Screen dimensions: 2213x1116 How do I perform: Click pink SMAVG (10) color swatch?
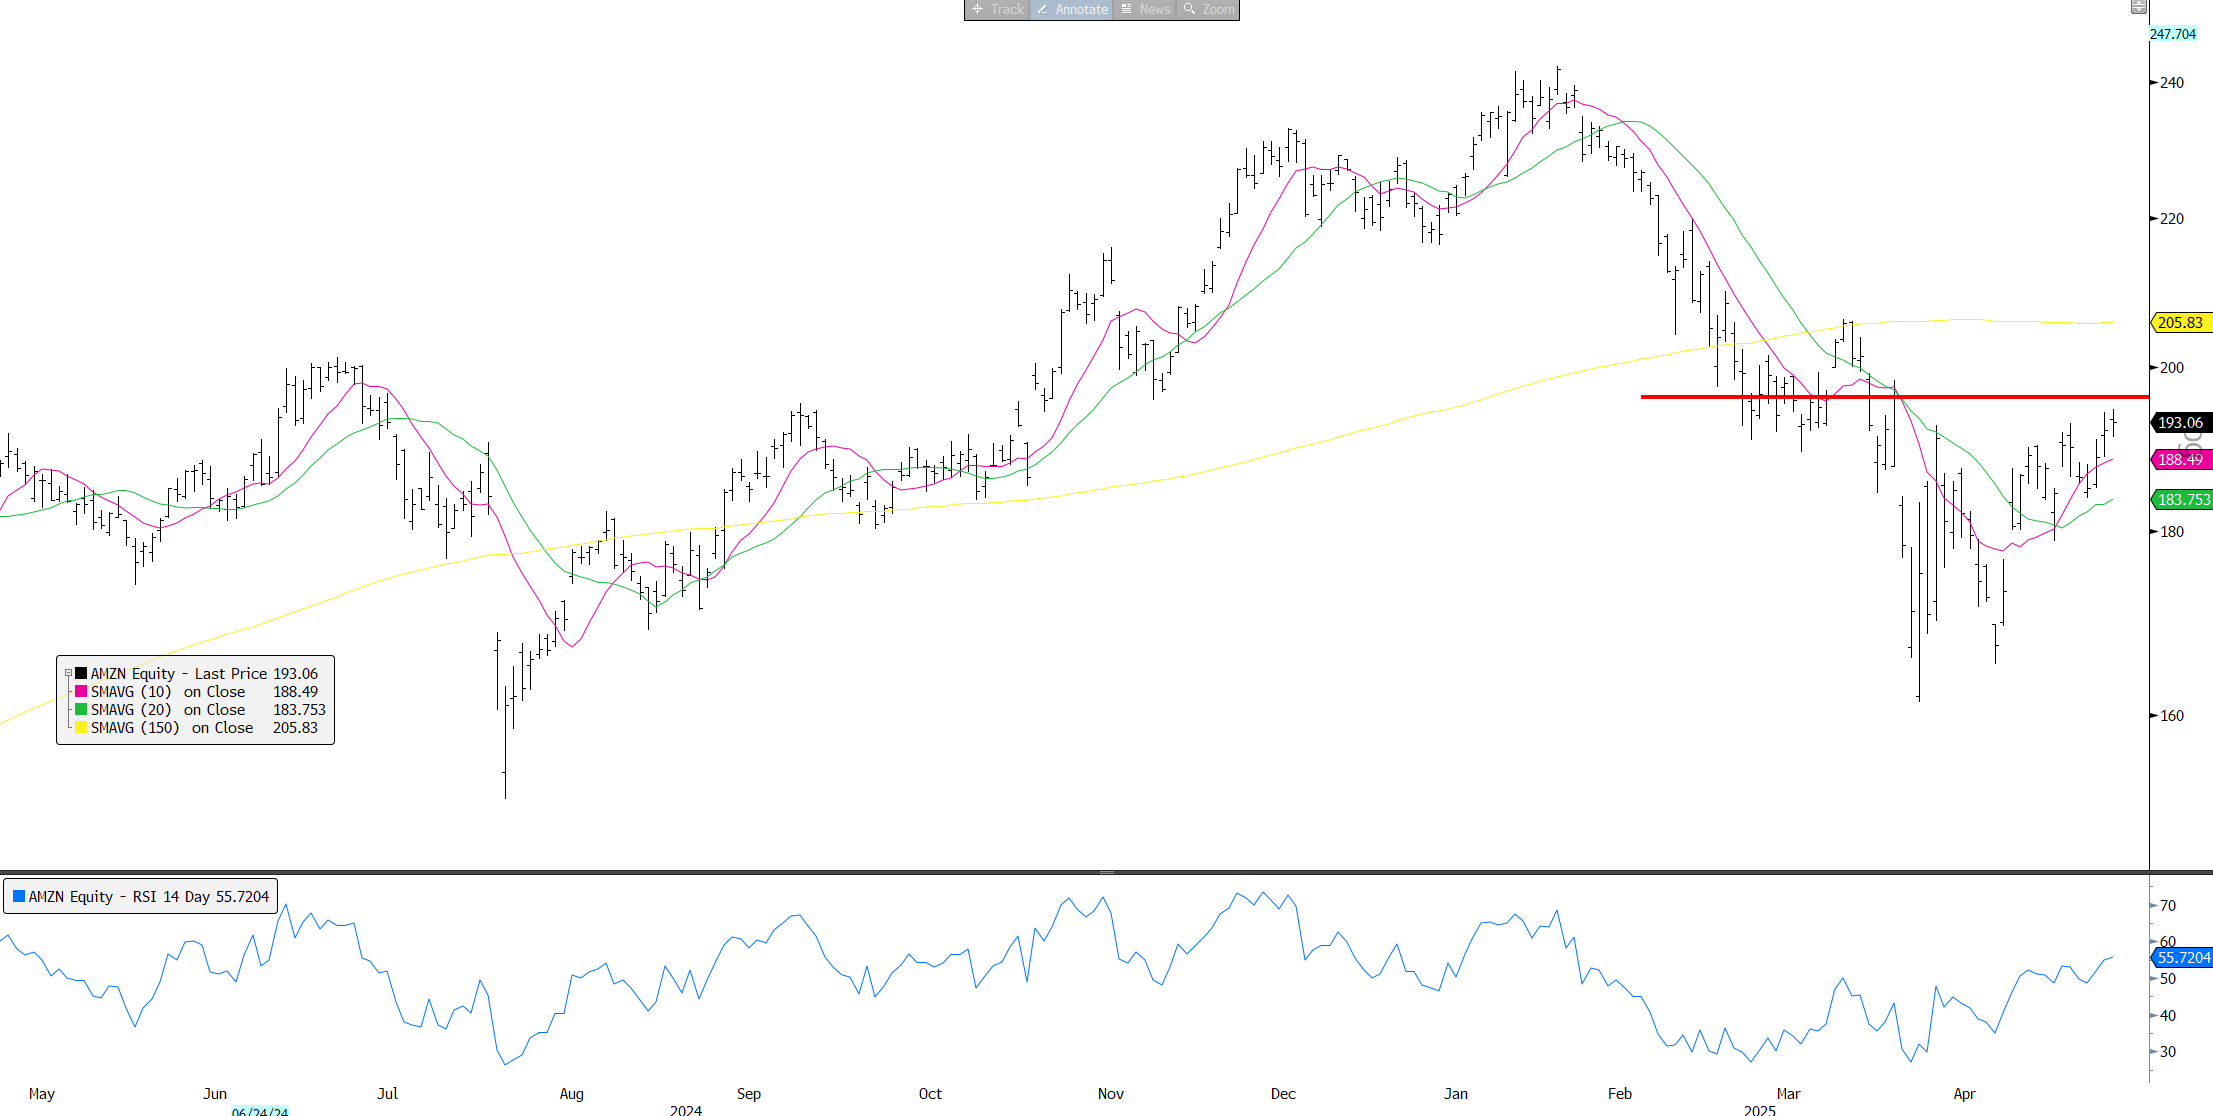coord(81,692)
